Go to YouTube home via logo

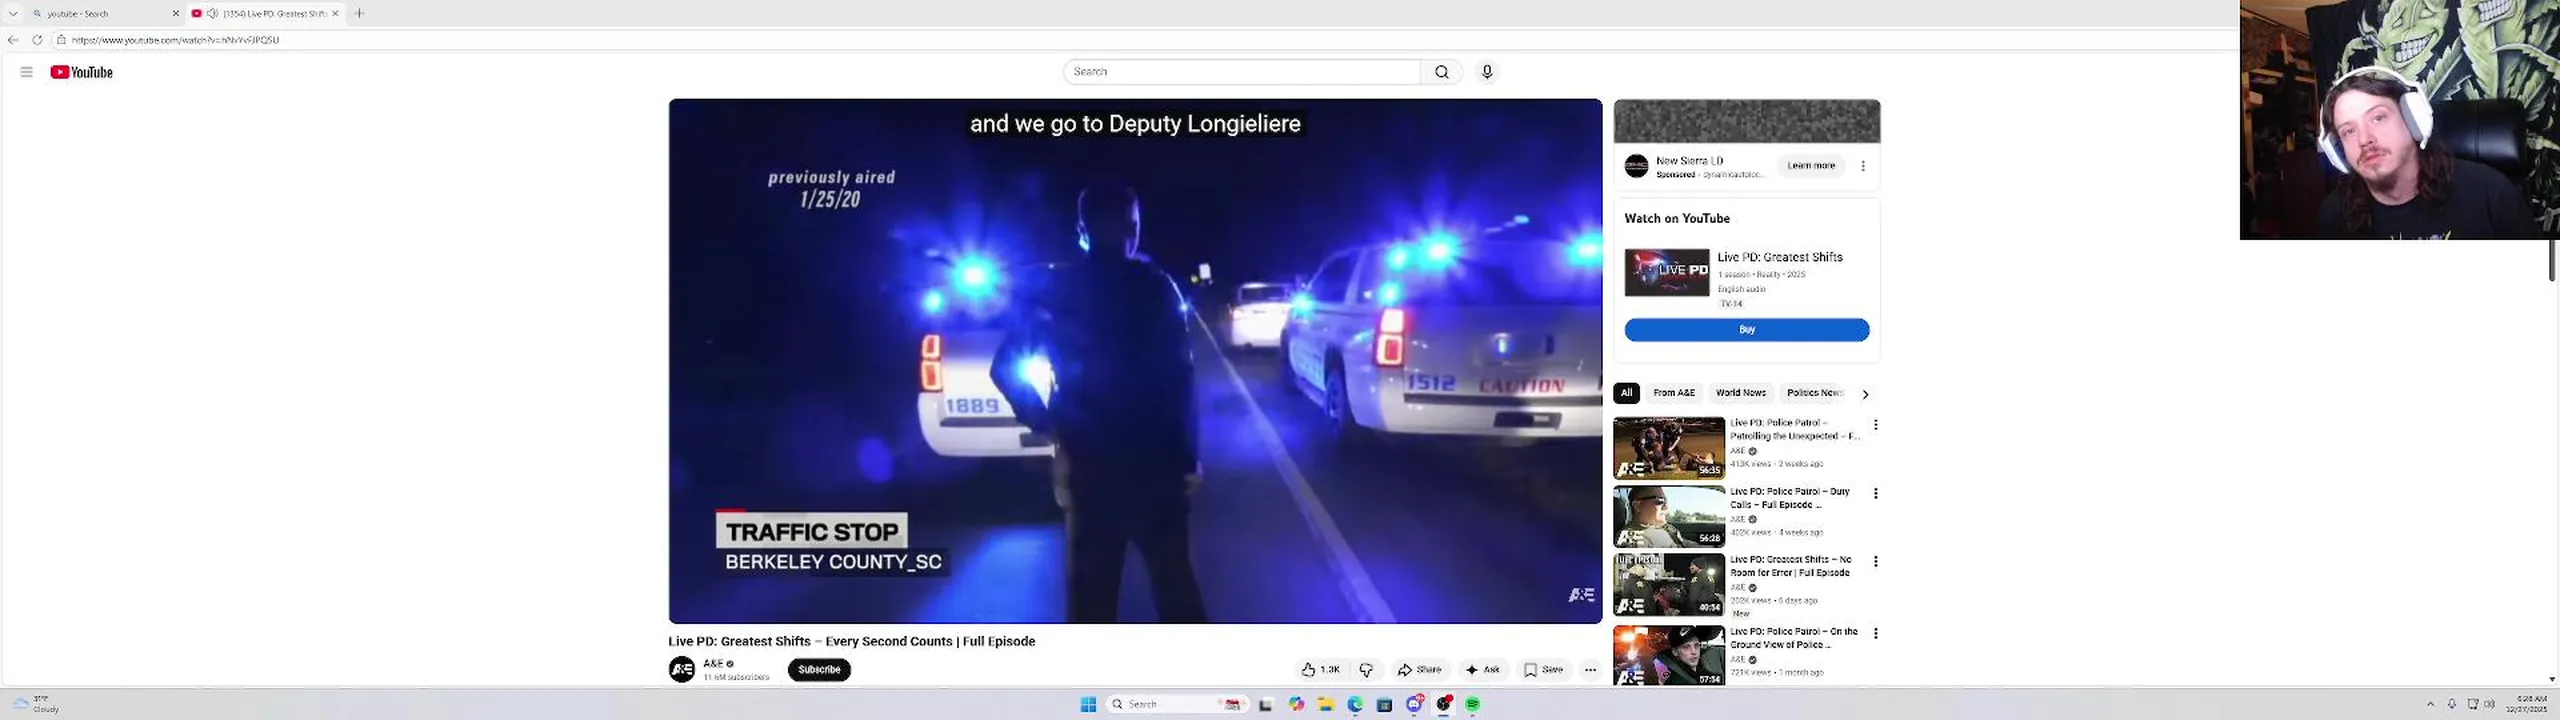pos(82,72)
